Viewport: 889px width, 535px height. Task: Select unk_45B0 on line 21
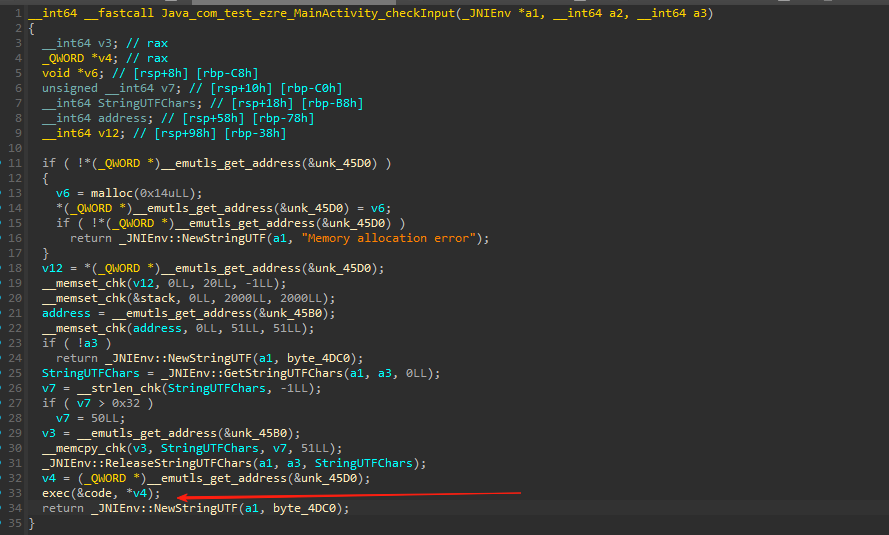click(x=294, y=313)
